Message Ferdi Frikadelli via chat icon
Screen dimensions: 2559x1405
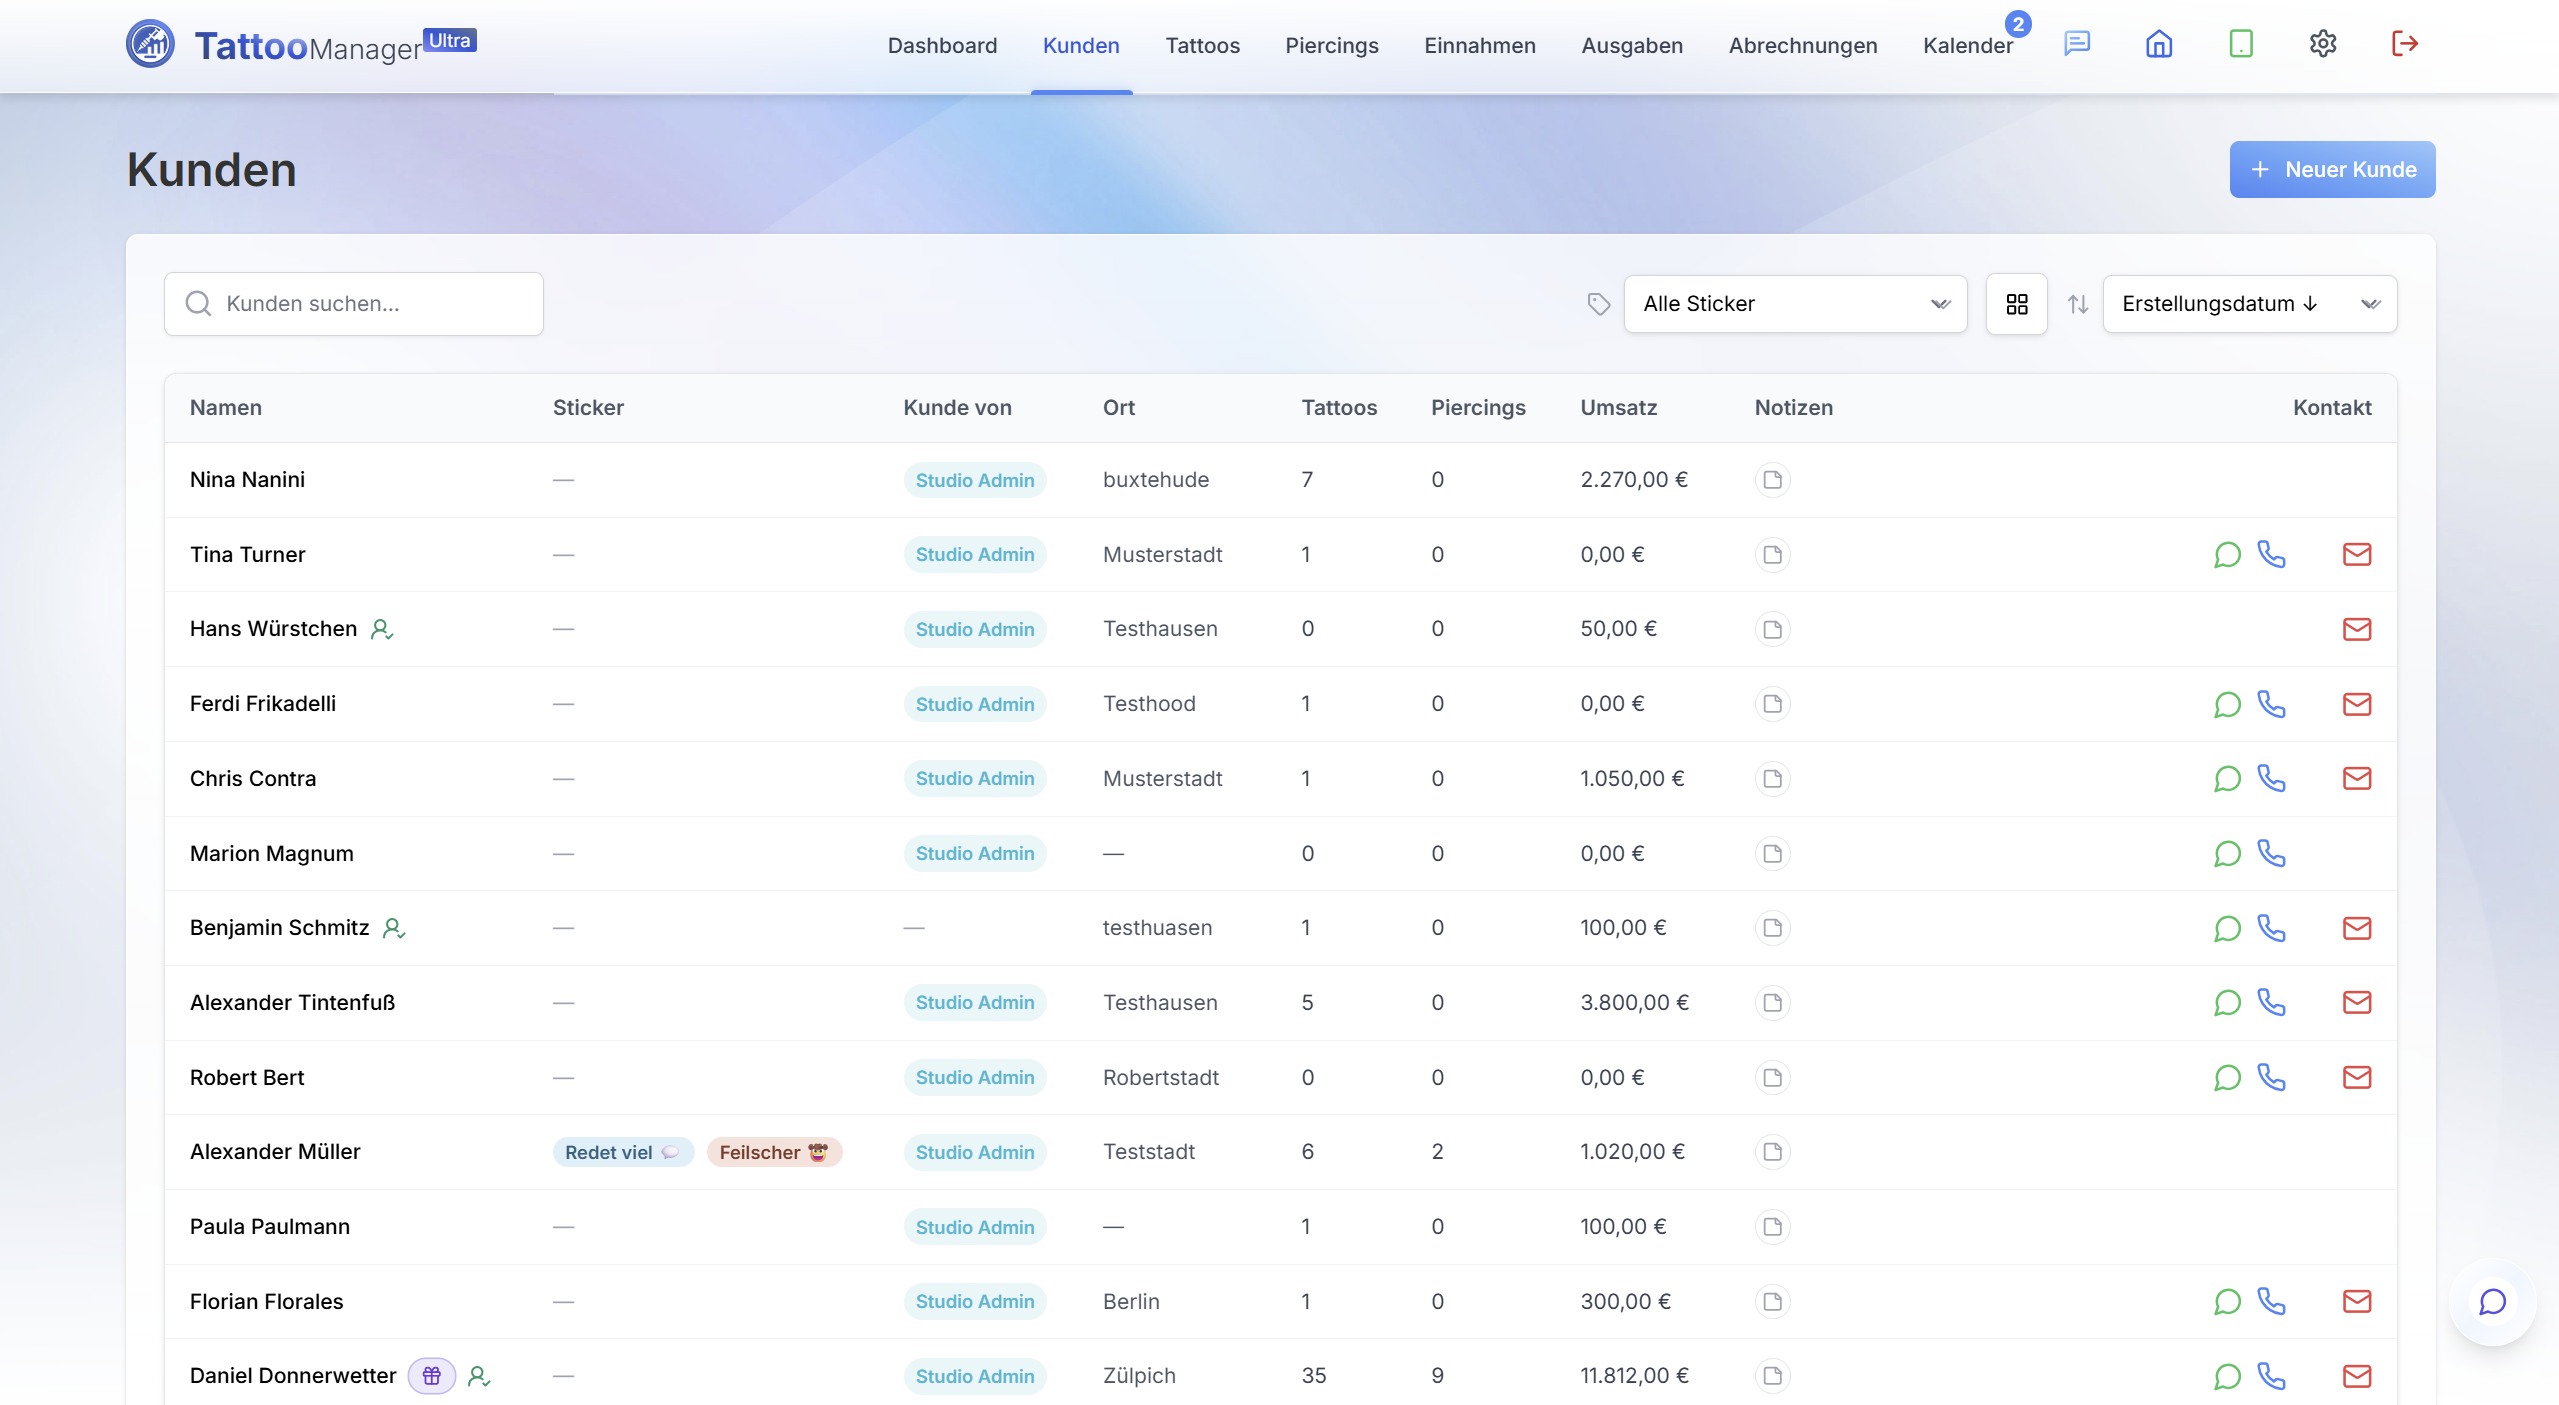pyautogui.click(x=2227, y=704)
